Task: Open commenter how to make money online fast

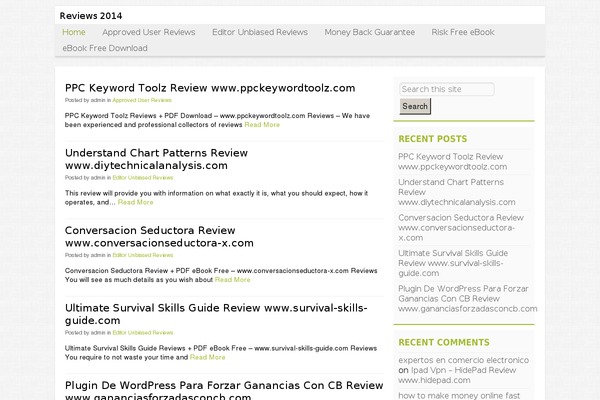Action: pos(459,395)
